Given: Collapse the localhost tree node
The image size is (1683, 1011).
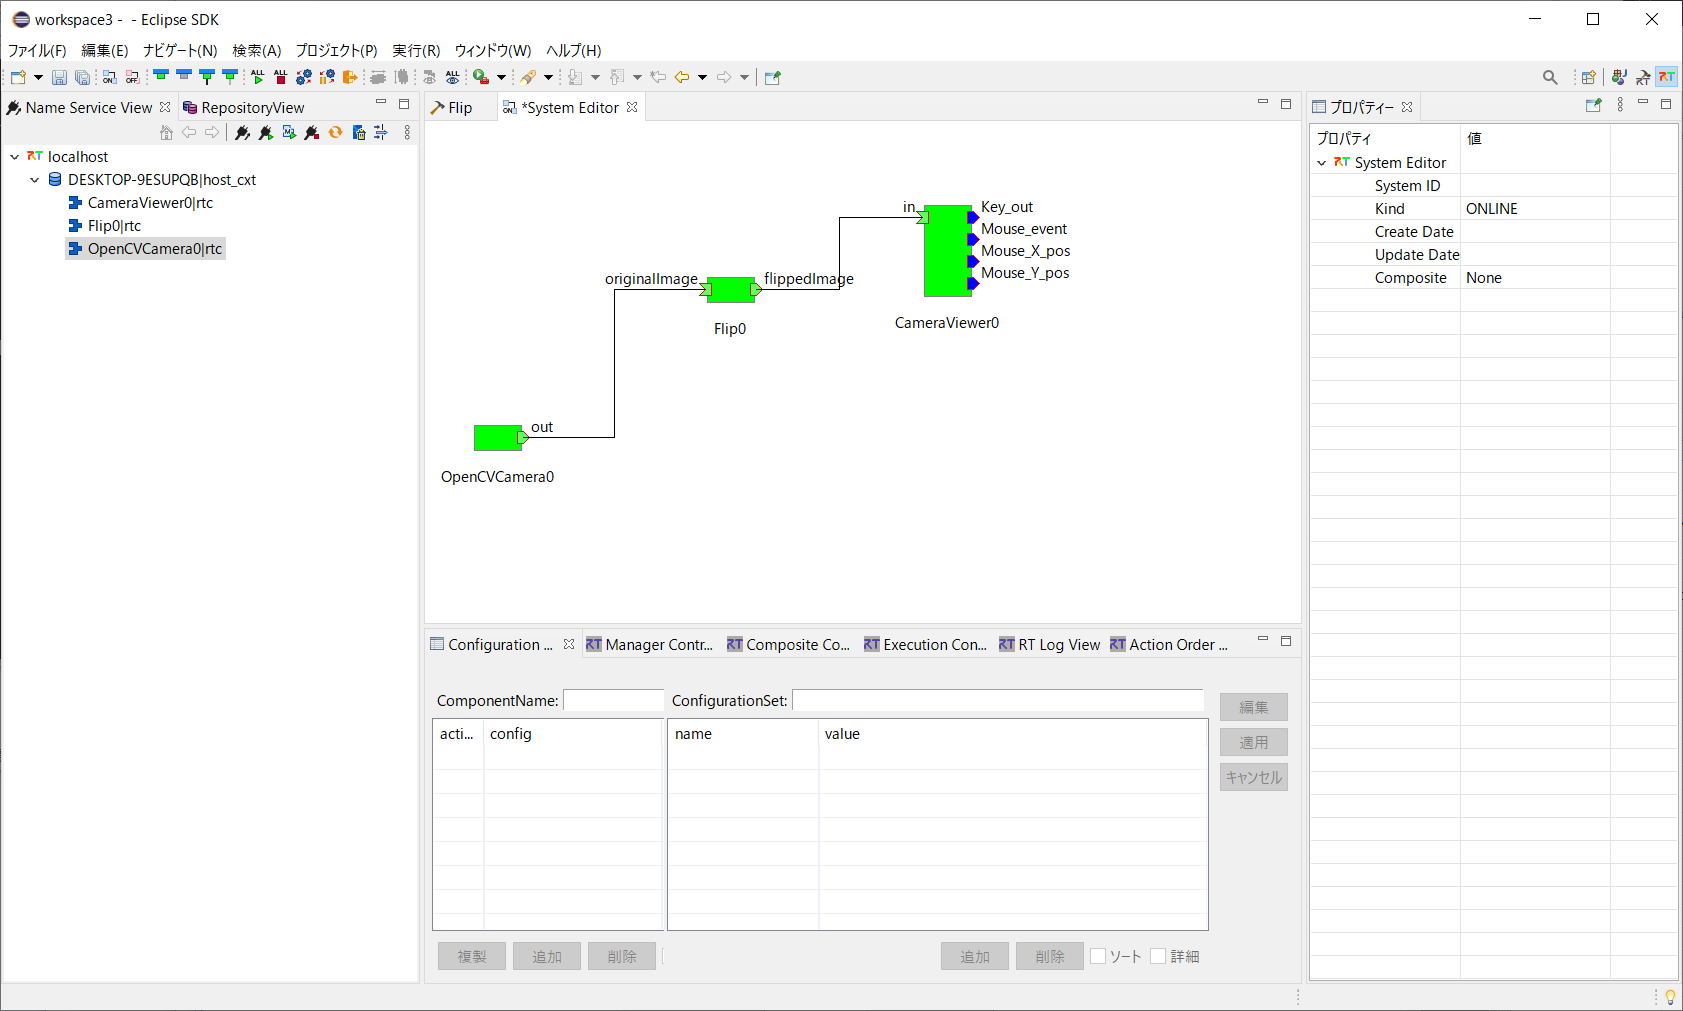Looking at the screenshot, I should [15, 157].
